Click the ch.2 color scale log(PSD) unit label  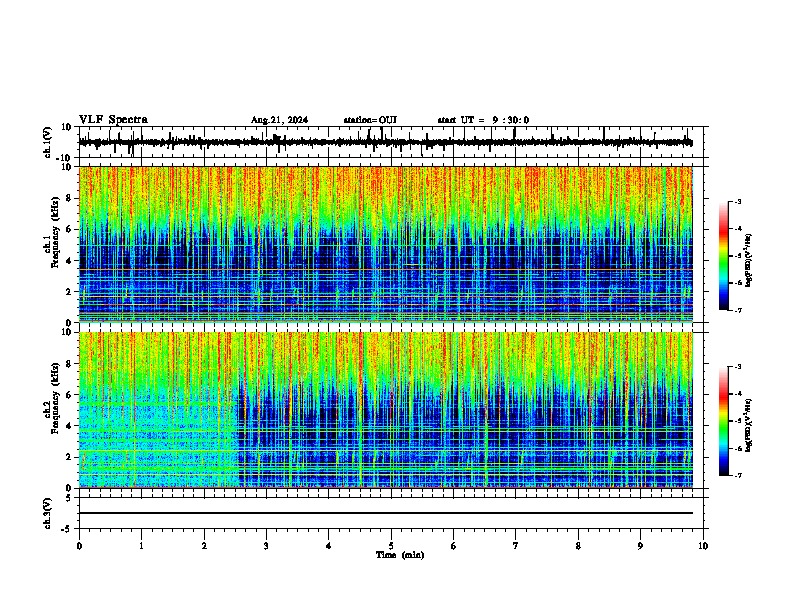click(749, 425)
